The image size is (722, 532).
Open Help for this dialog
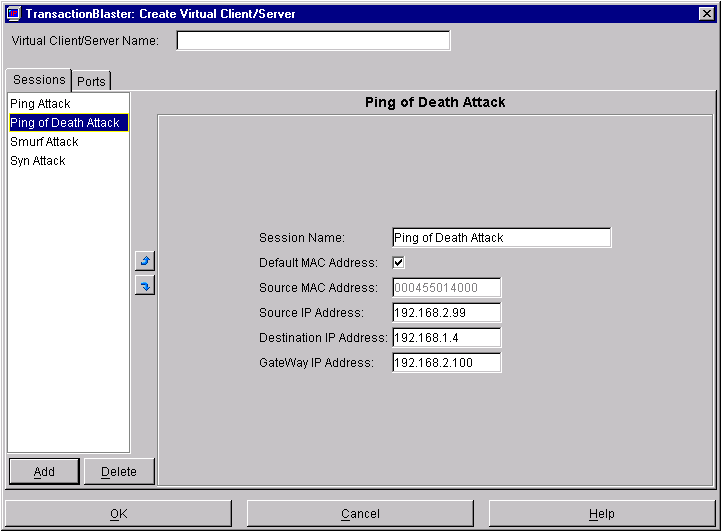pyautogui.click(x=602, y=514)
